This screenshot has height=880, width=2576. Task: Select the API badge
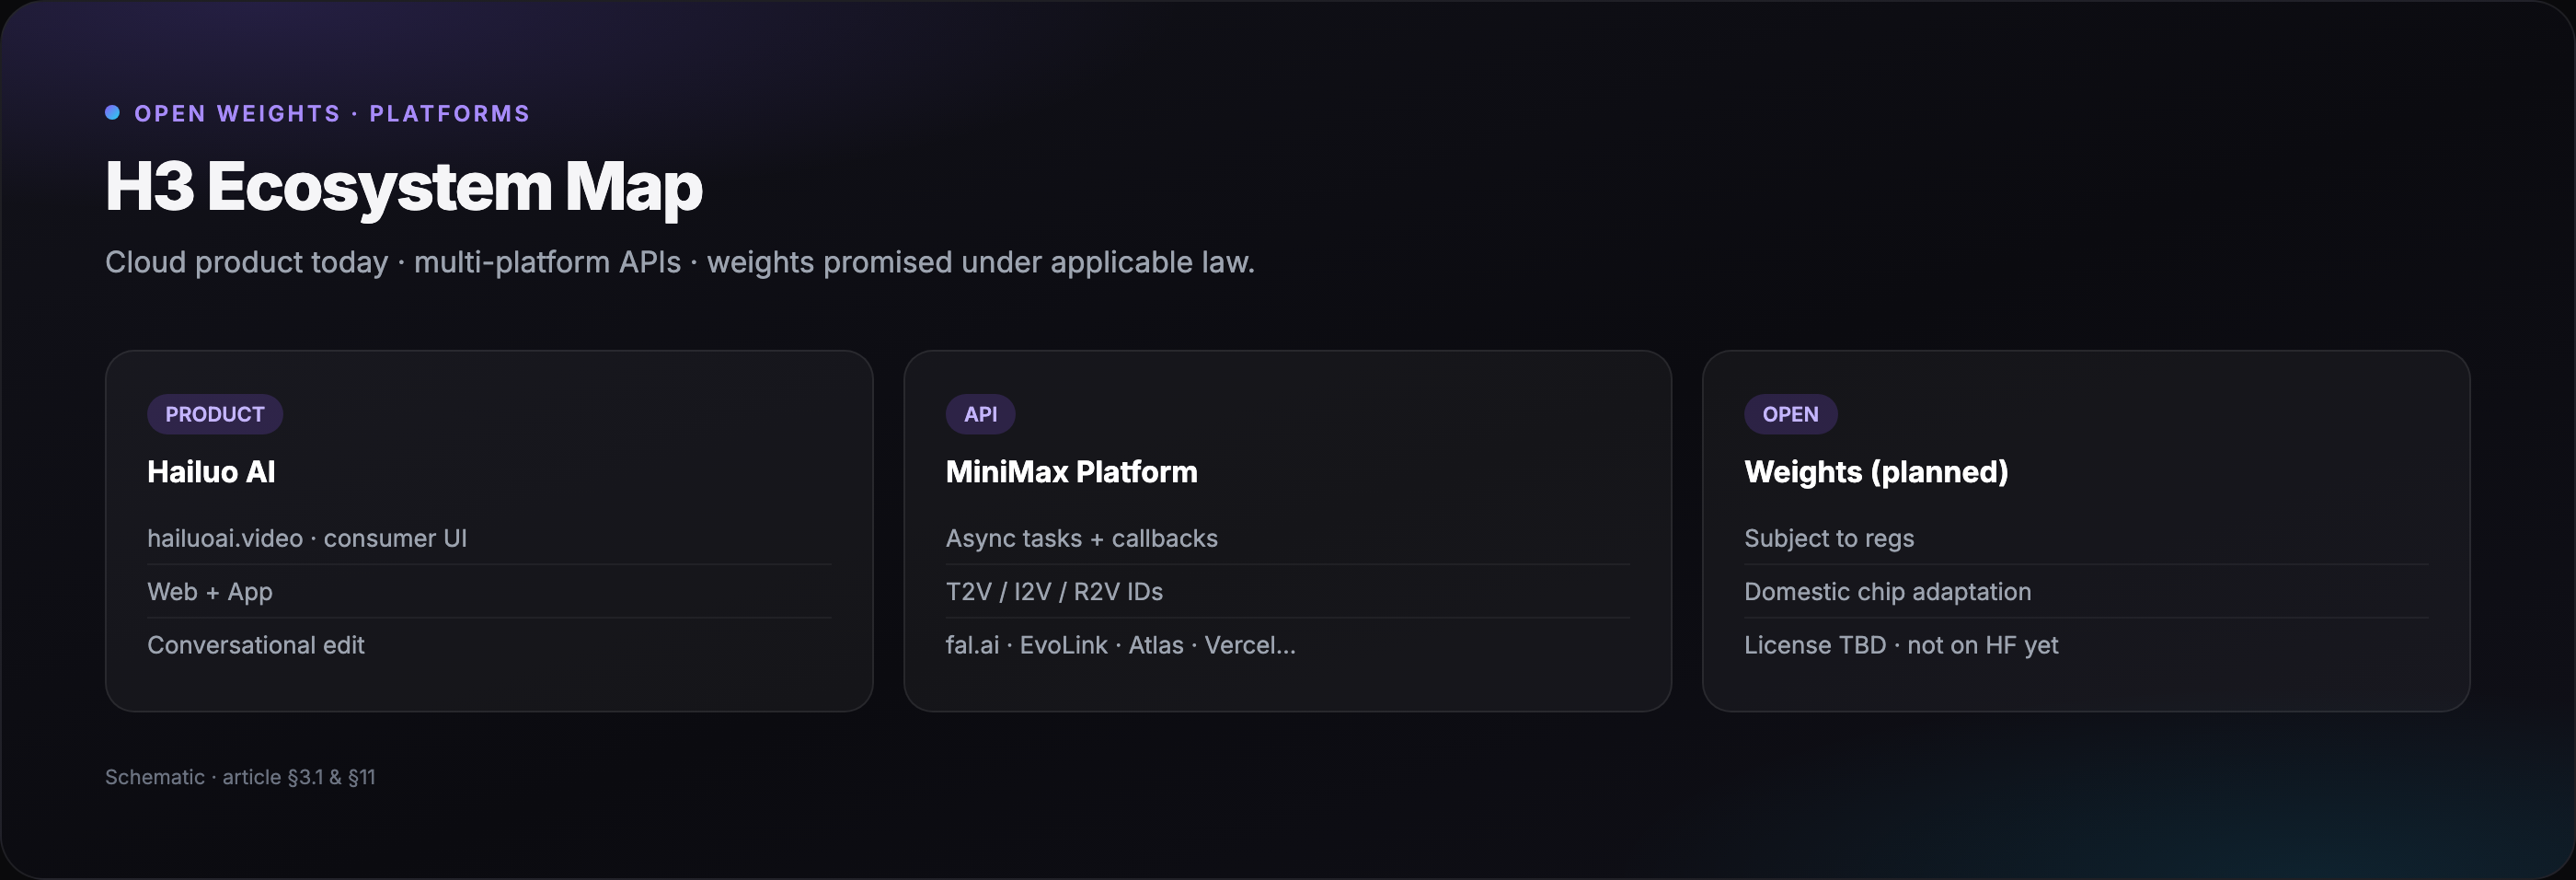[x=980, y=414]
